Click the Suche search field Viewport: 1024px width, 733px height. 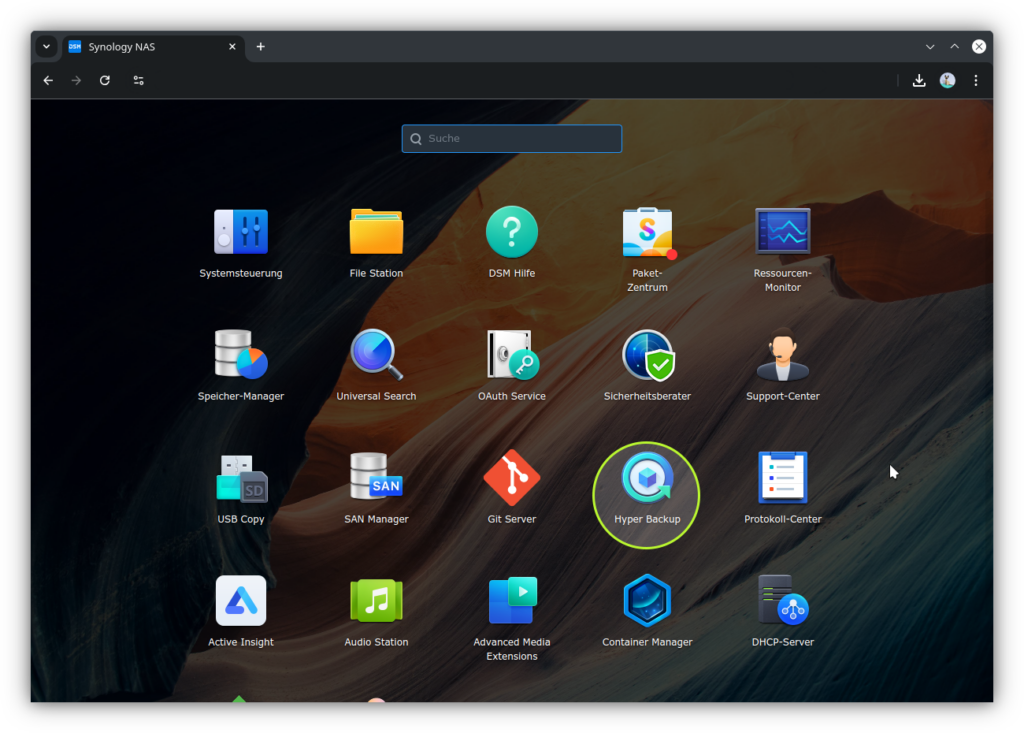511,138
